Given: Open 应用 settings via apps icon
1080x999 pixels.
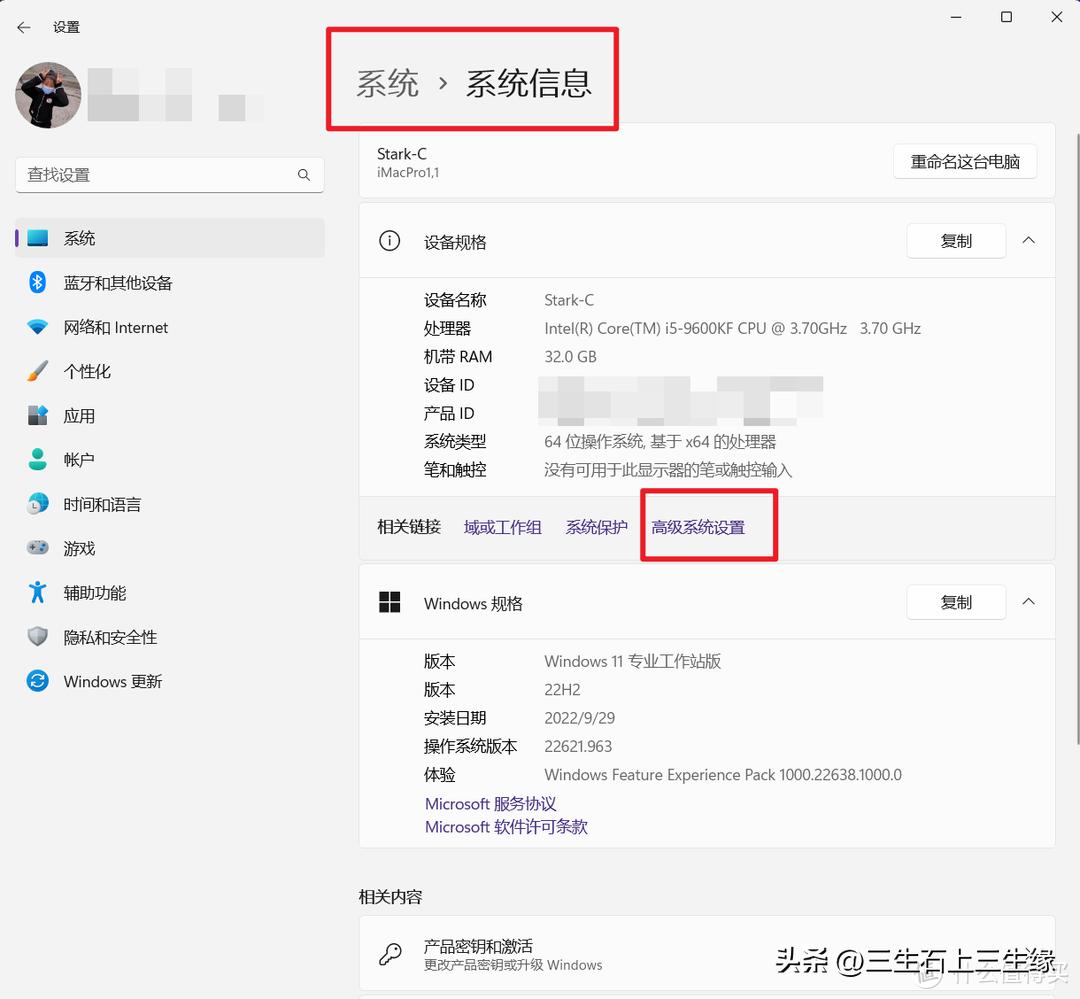Looking at the screenshot, I should click(36, 415).
